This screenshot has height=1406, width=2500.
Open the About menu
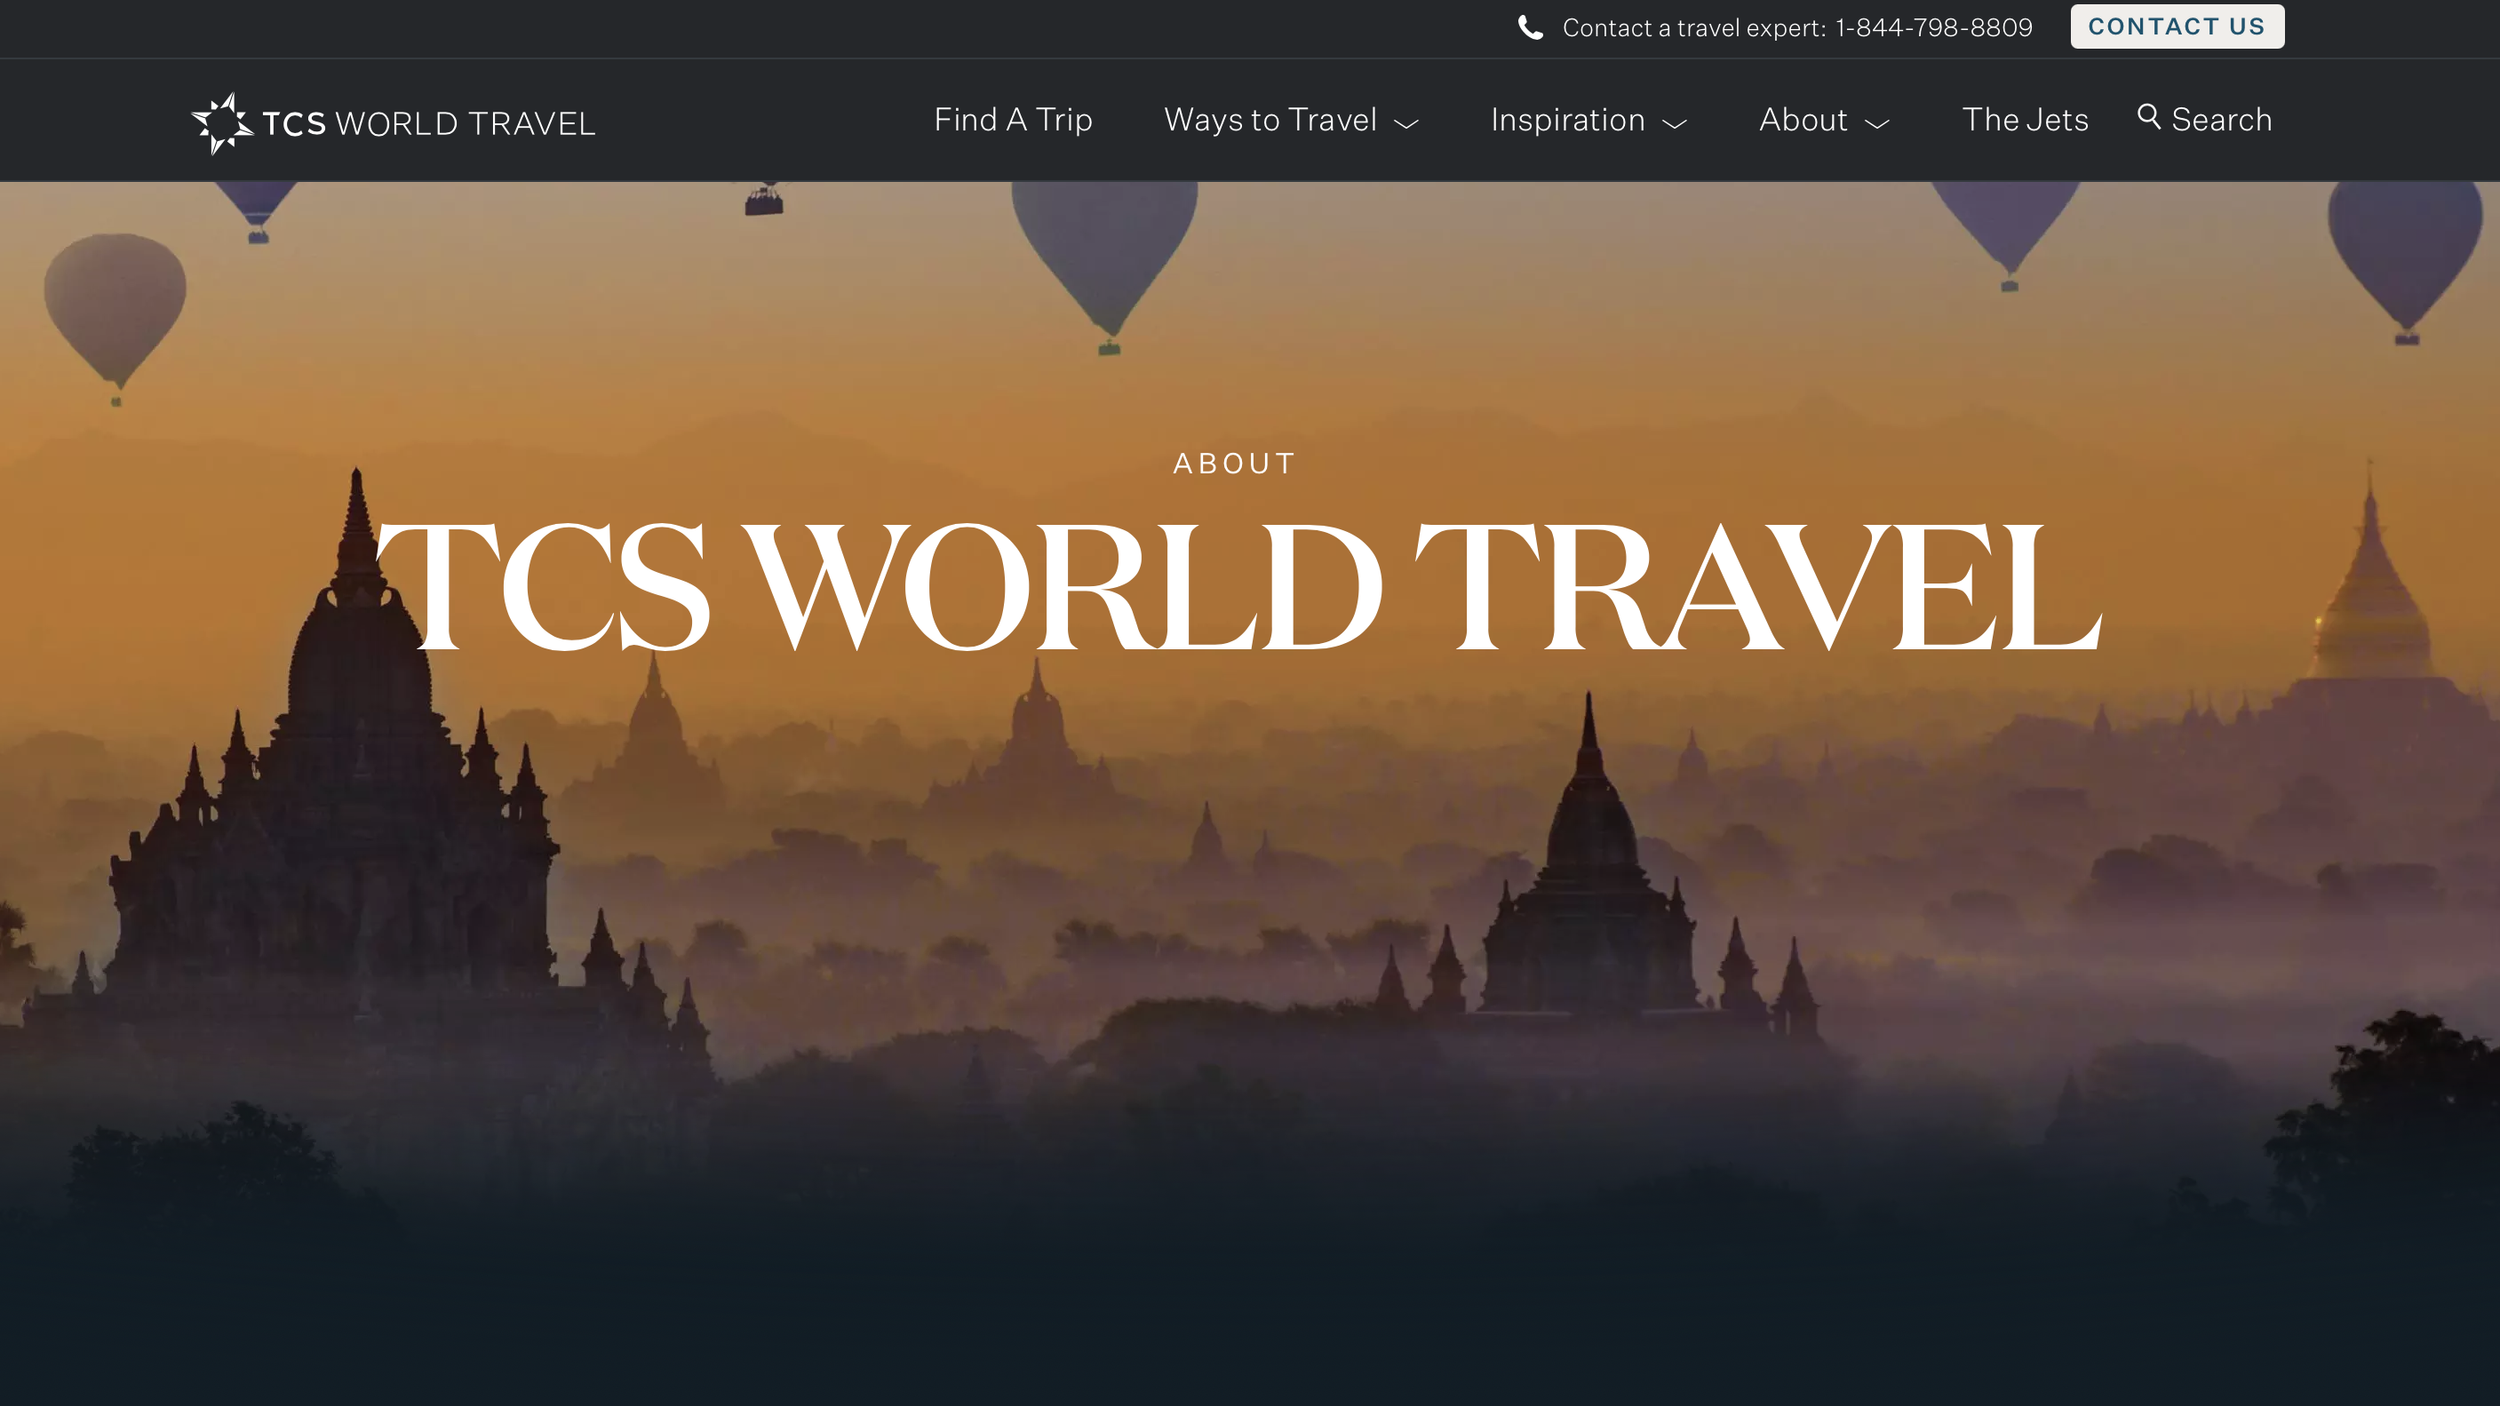(x=1803, y=120)
